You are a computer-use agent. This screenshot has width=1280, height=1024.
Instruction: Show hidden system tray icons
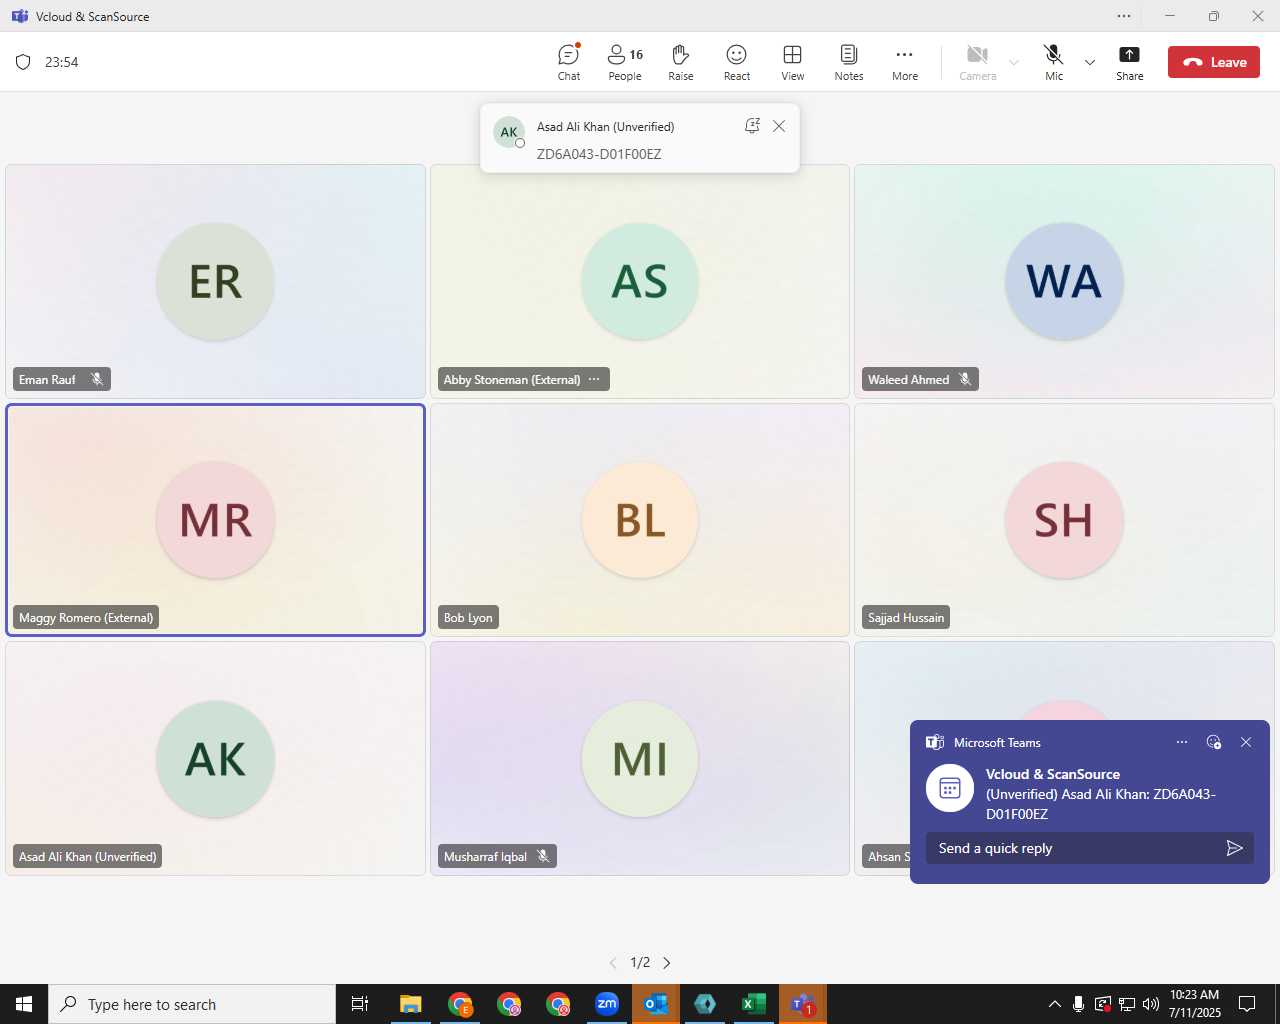pos(1054,1004)
